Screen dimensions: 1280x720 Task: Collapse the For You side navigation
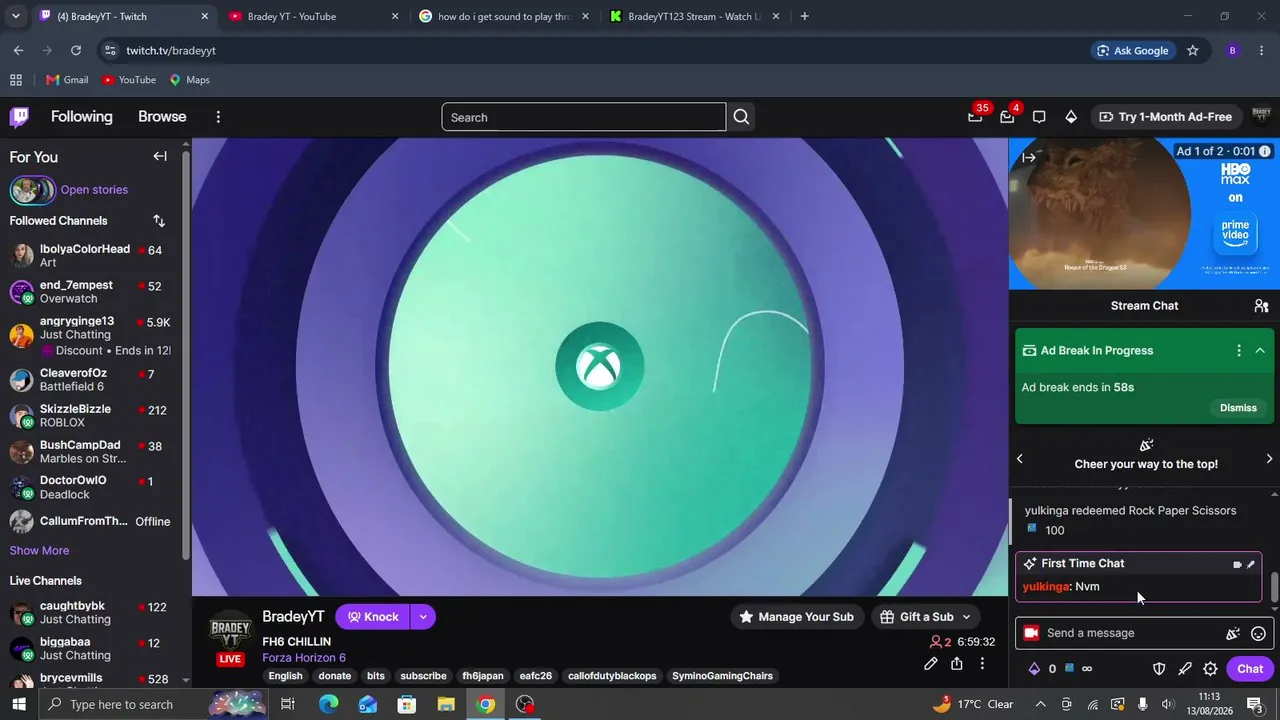click(160, 156)
